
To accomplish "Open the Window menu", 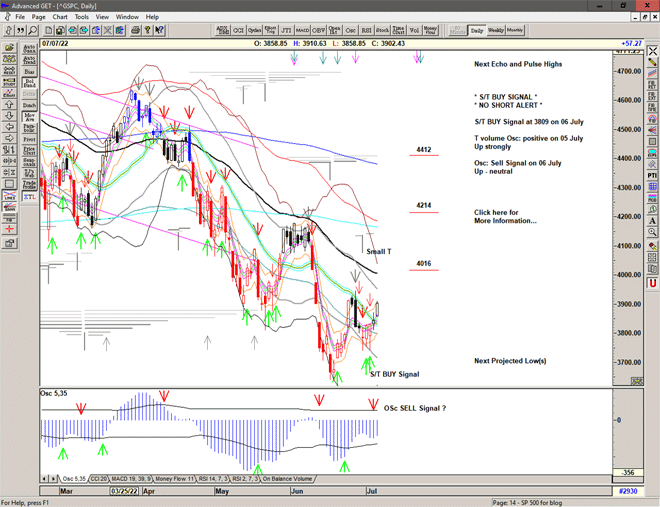I will click(x=127, y=17).
